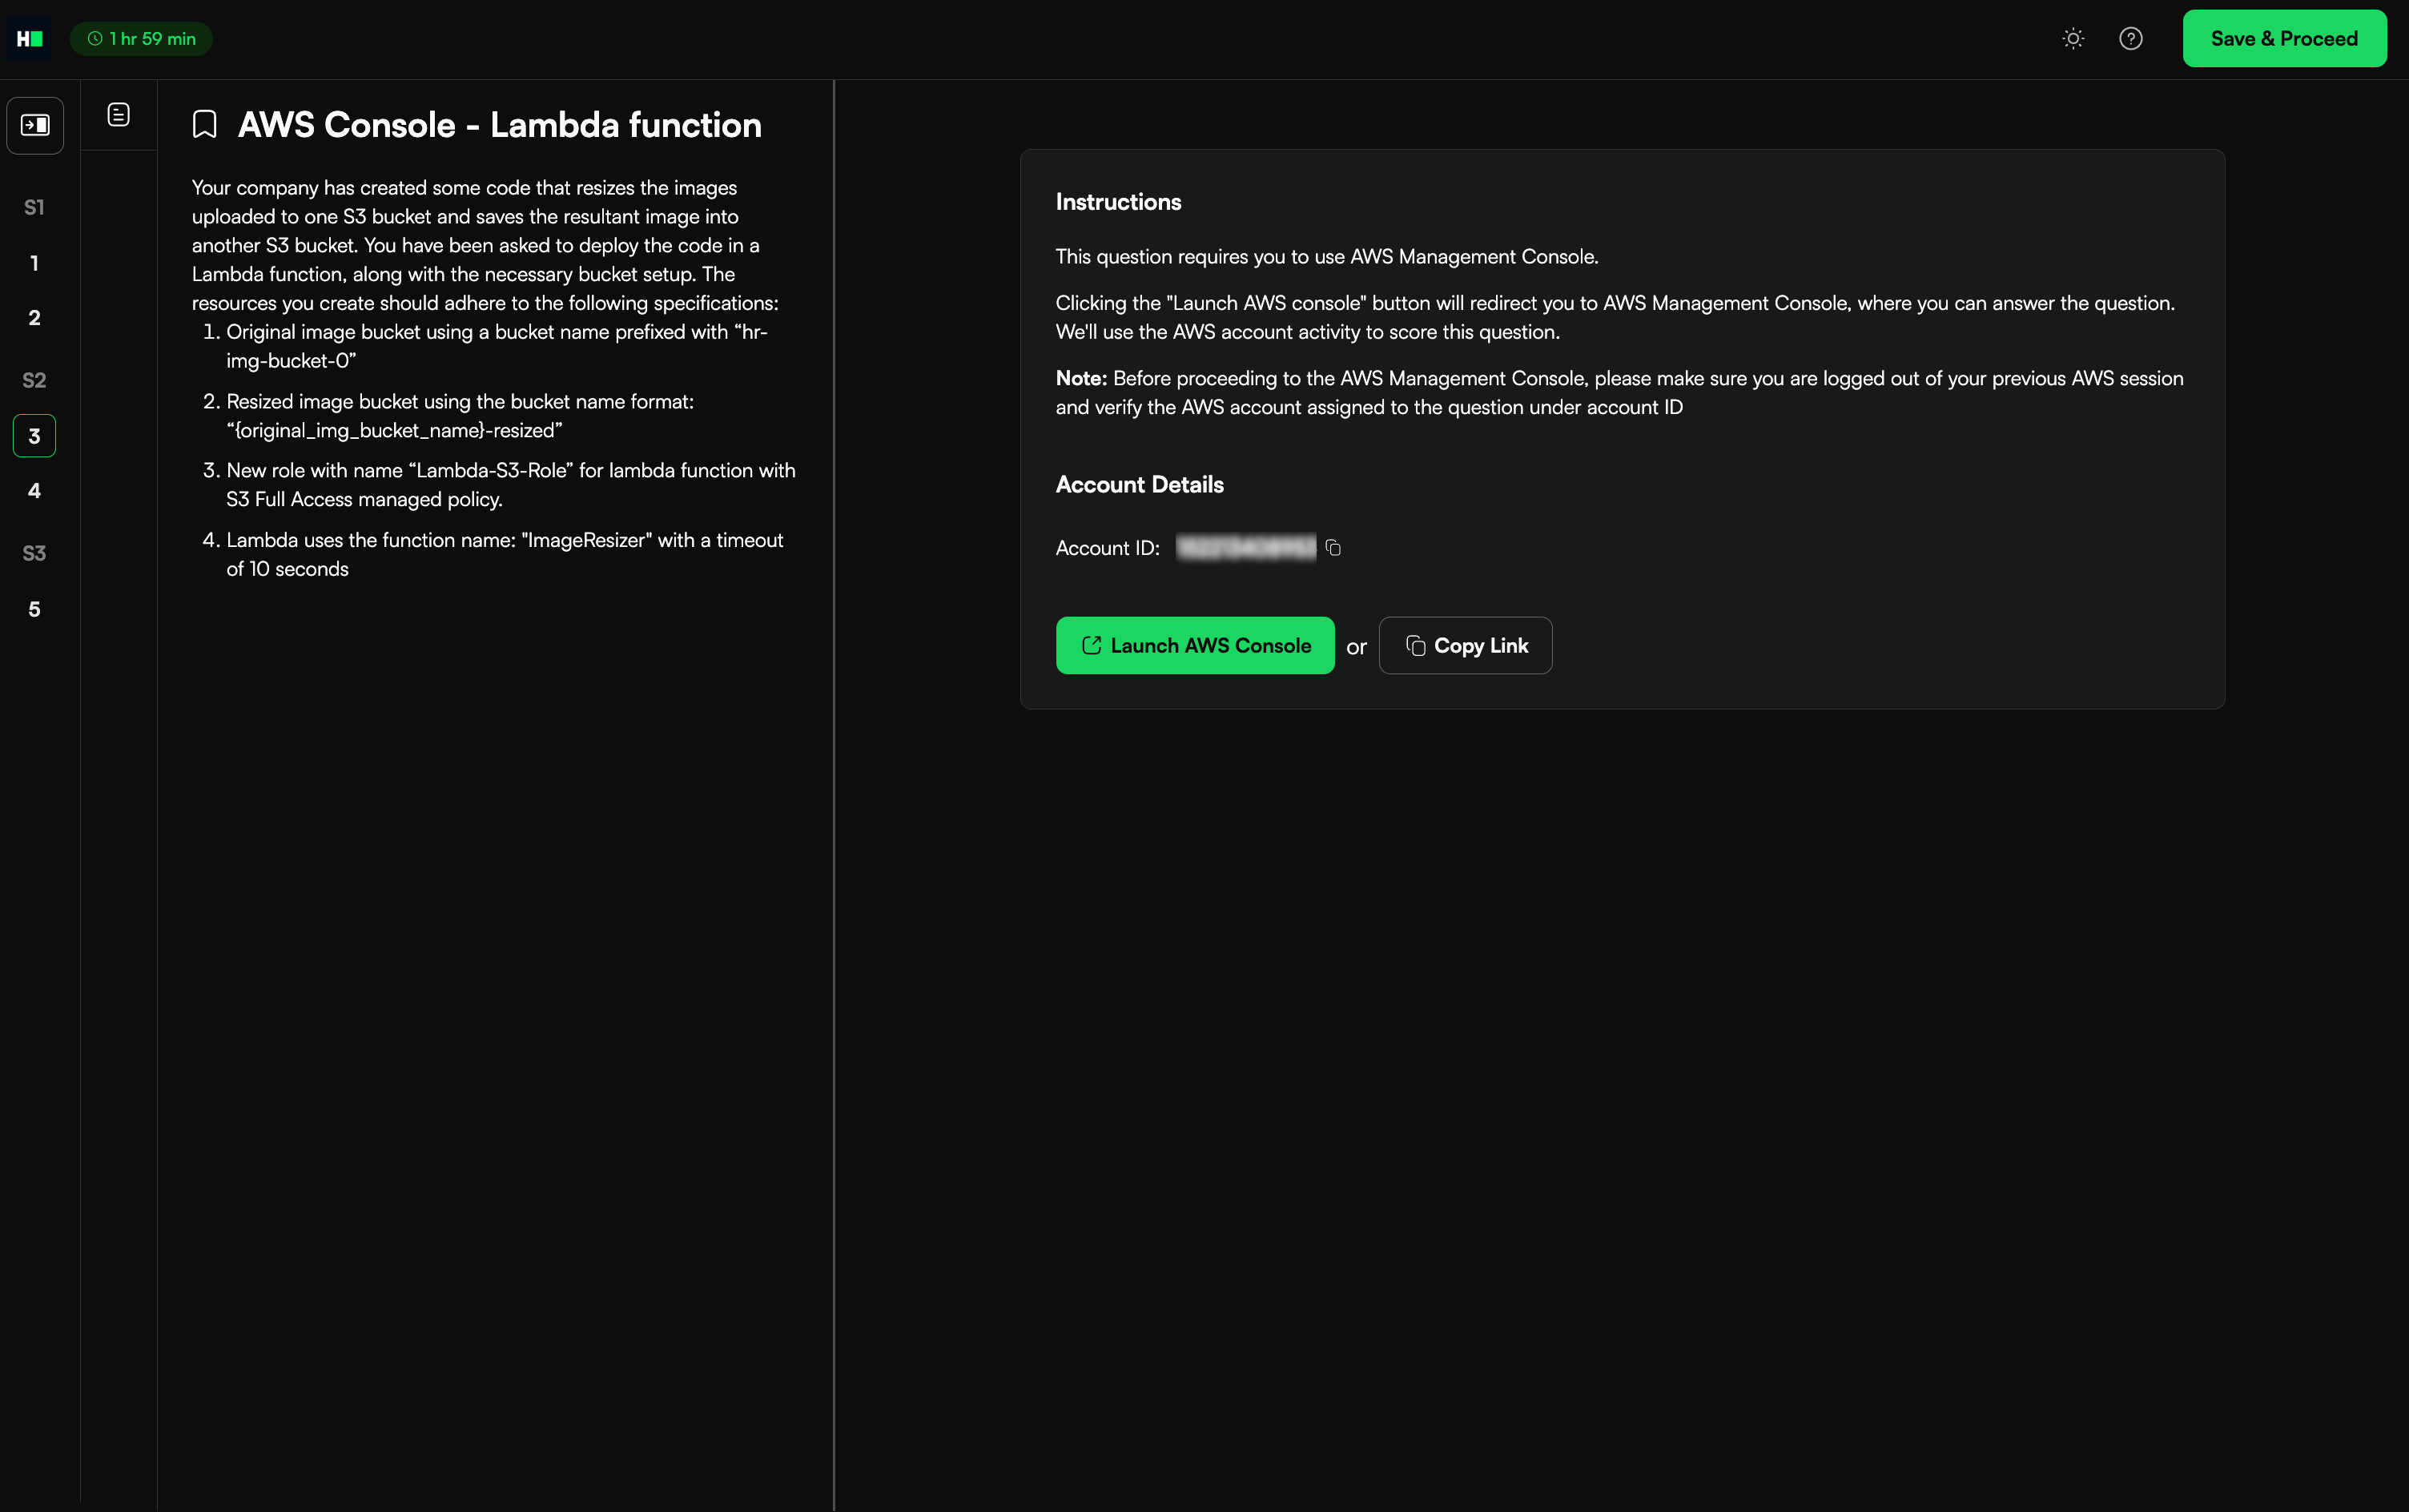Click the 1 hr 59 min timer badge
Viewport: 2409px width, 1512px height.
(x=141, y=39)
